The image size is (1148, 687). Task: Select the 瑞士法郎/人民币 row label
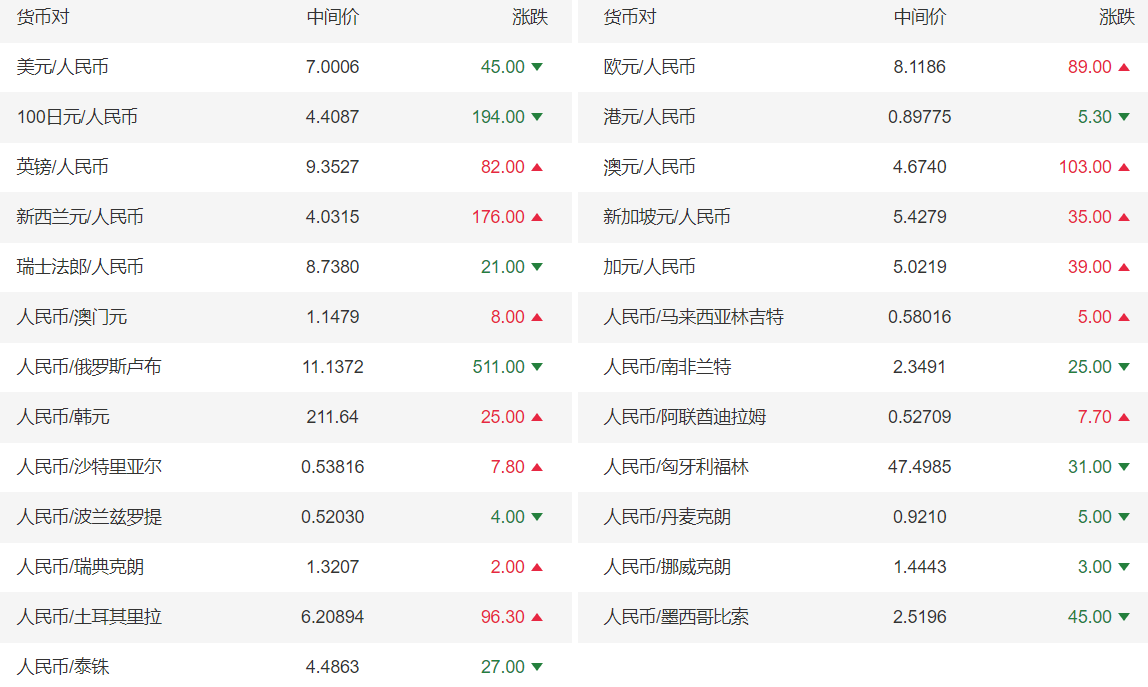point(80,267)
